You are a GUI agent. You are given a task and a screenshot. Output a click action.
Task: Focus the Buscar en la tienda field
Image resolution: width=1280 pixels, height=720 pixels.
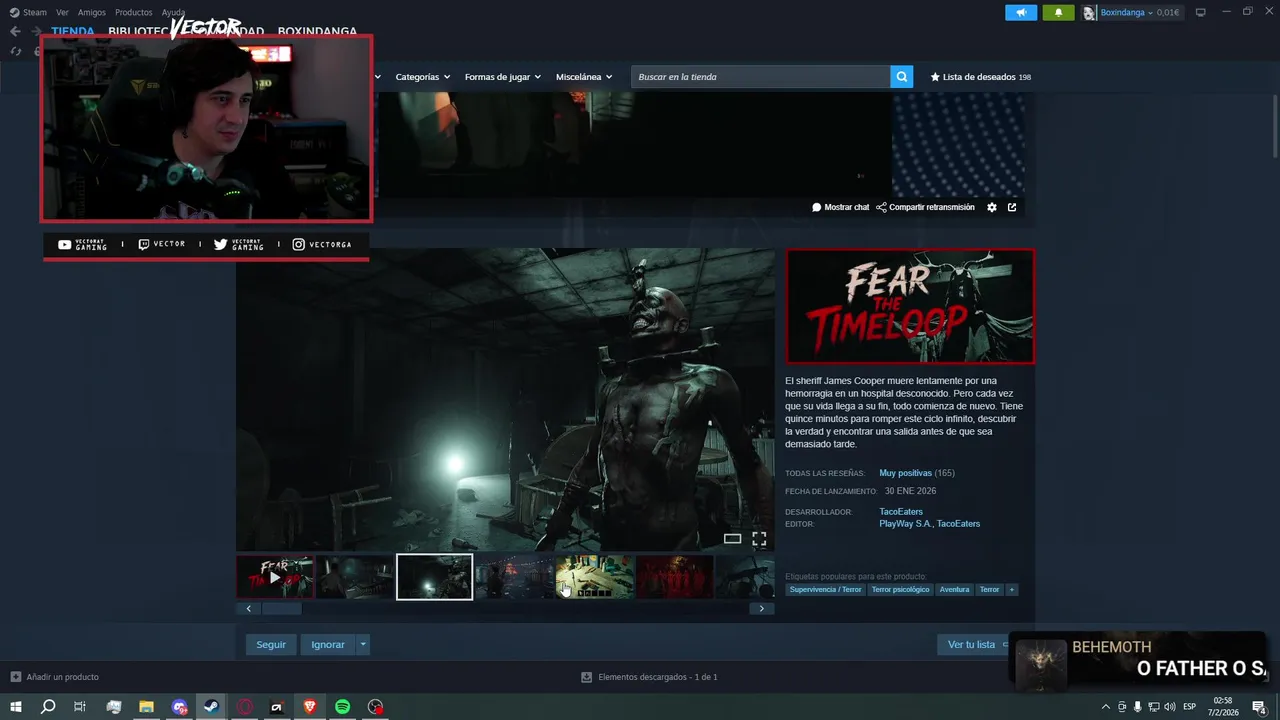coord(760,77)
